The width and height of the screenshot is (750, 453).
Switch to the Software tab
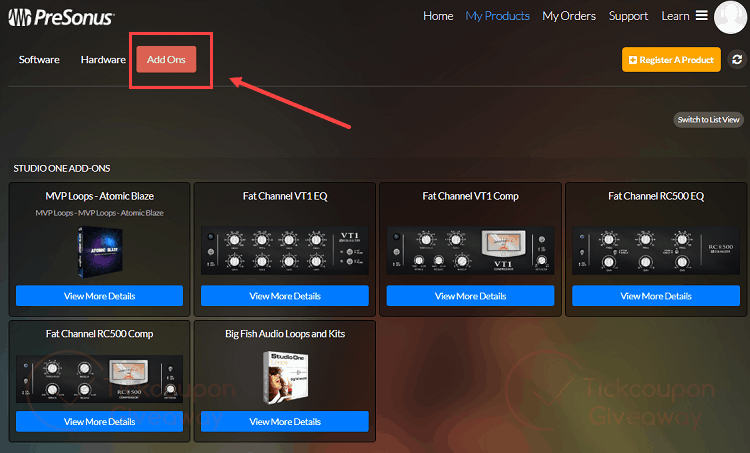coord(39,59)
